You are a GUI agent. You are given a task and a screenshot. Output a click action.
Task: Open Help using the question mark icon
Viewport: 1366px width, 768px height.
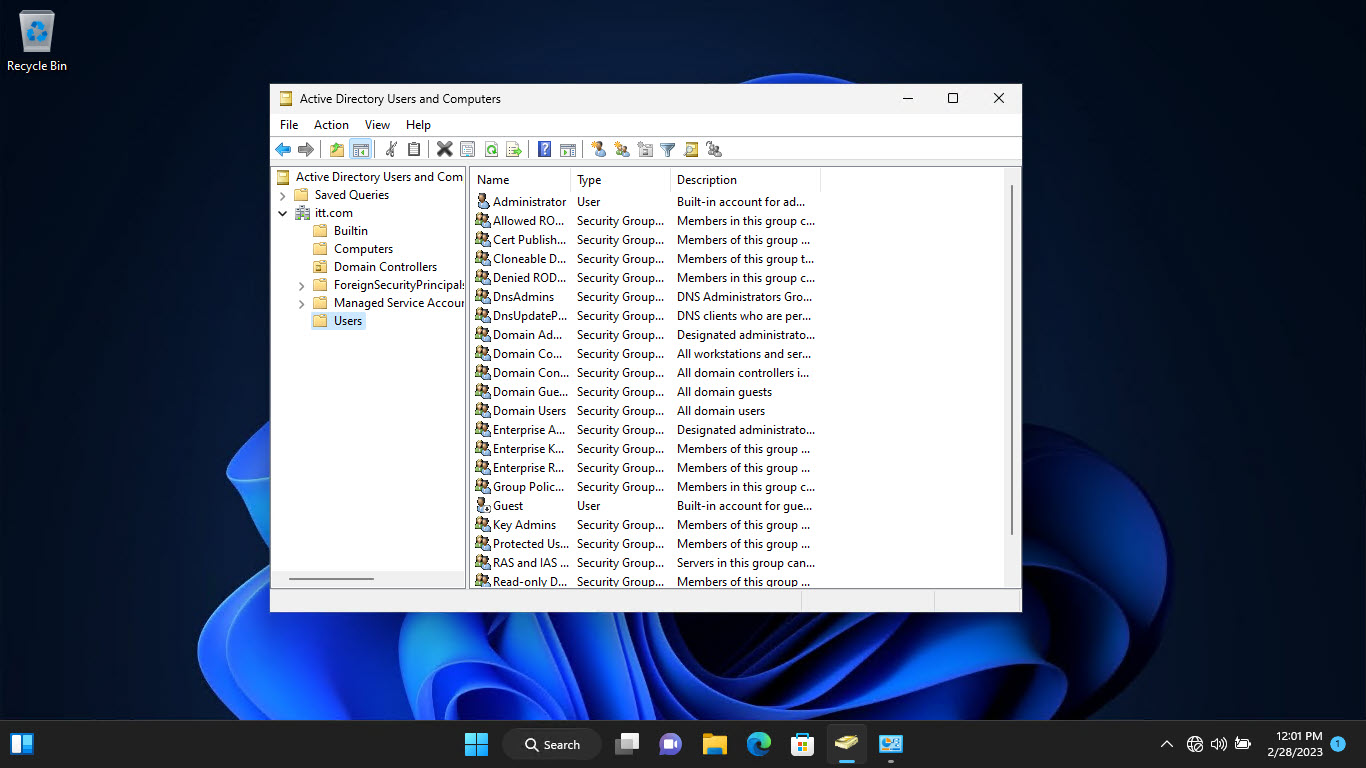pyautogui.click(x=544, y=149)
